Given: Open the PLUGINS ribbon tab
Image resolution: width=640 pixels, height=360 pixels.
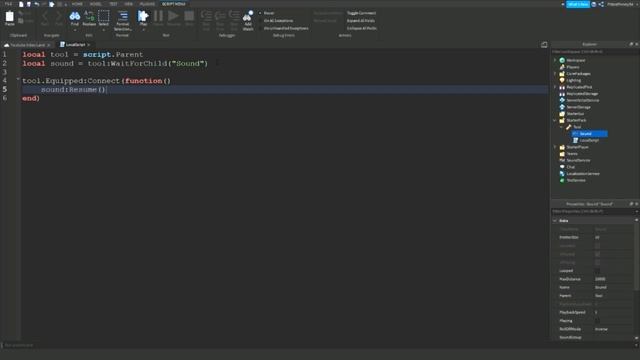Looking at the screenshot, I should coord(147,4).
